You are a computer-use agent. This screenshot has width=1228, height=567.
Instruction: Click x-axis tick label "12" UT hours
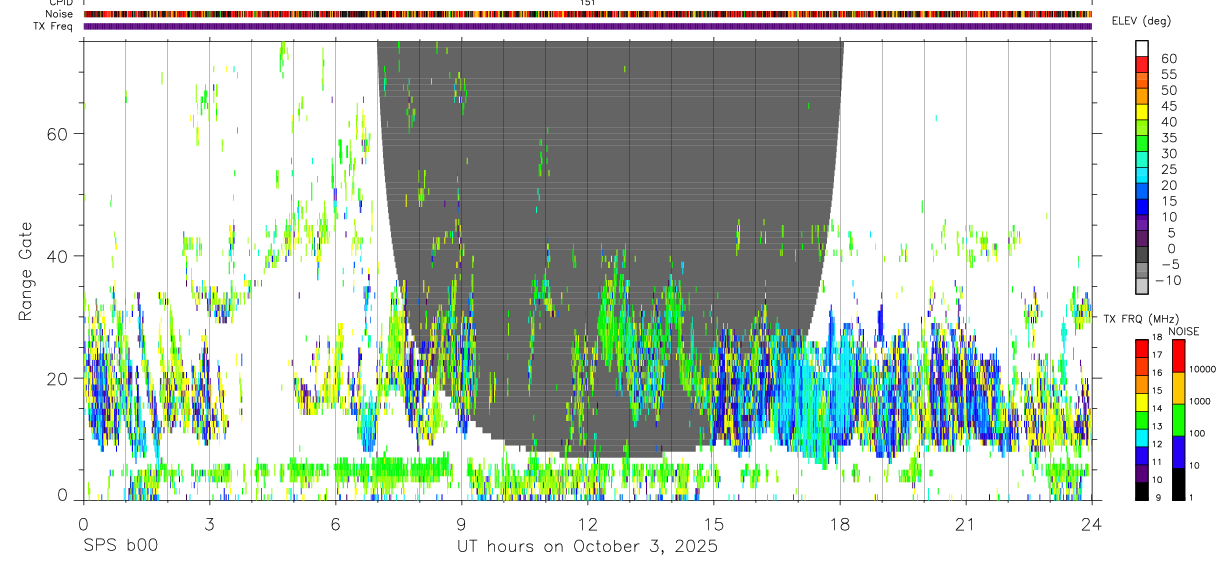click(587, 524)
